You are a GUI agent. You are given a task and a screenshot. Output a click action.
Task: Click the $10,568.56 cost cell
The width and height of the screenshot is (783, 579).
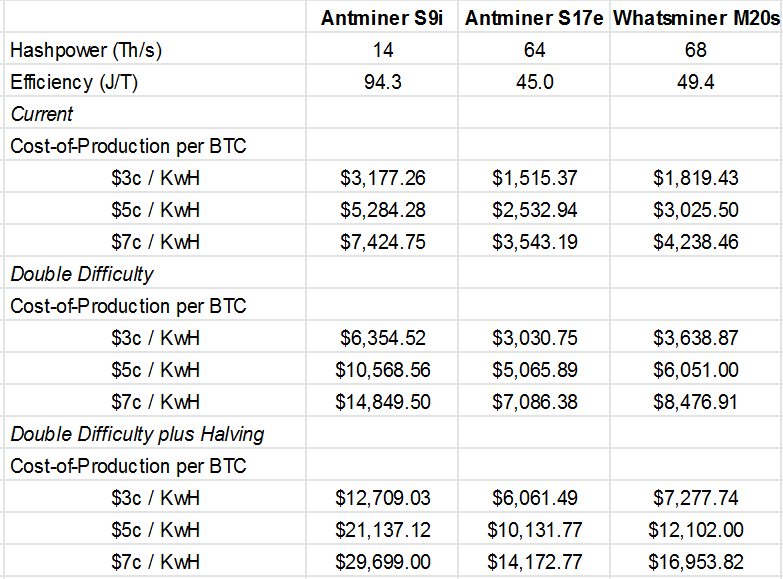tap(383, 370)
